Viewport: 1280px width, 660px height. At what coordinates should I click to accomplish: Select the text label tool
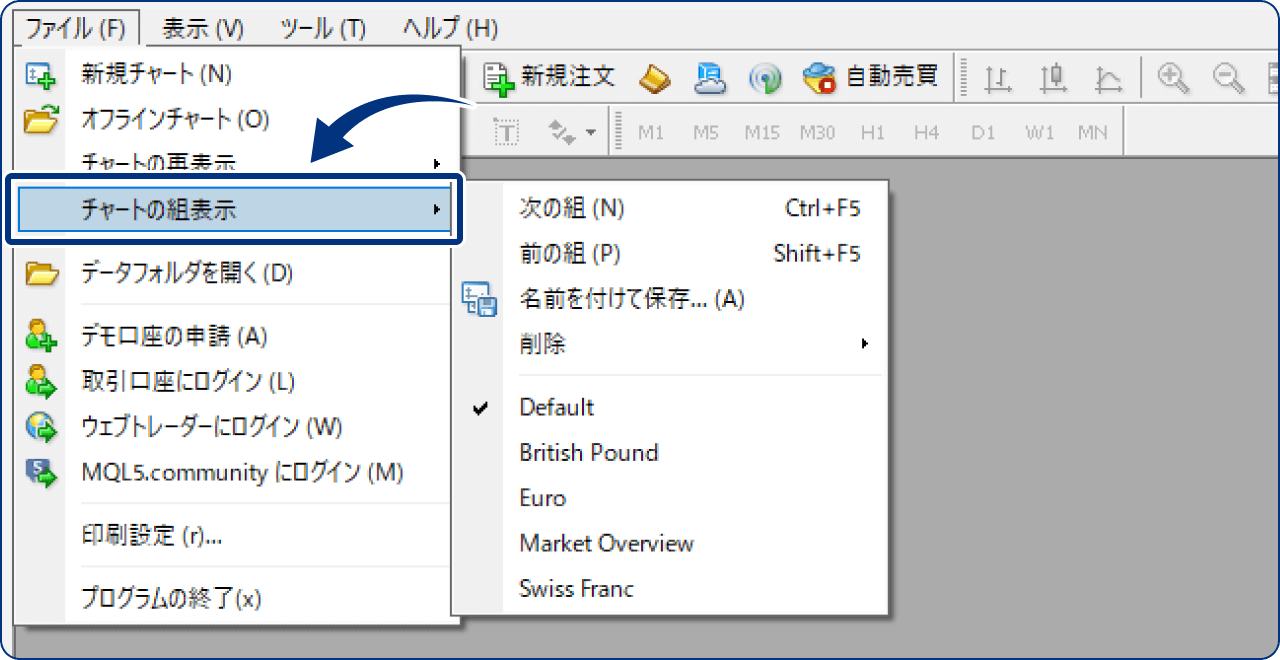coord(507,132)
